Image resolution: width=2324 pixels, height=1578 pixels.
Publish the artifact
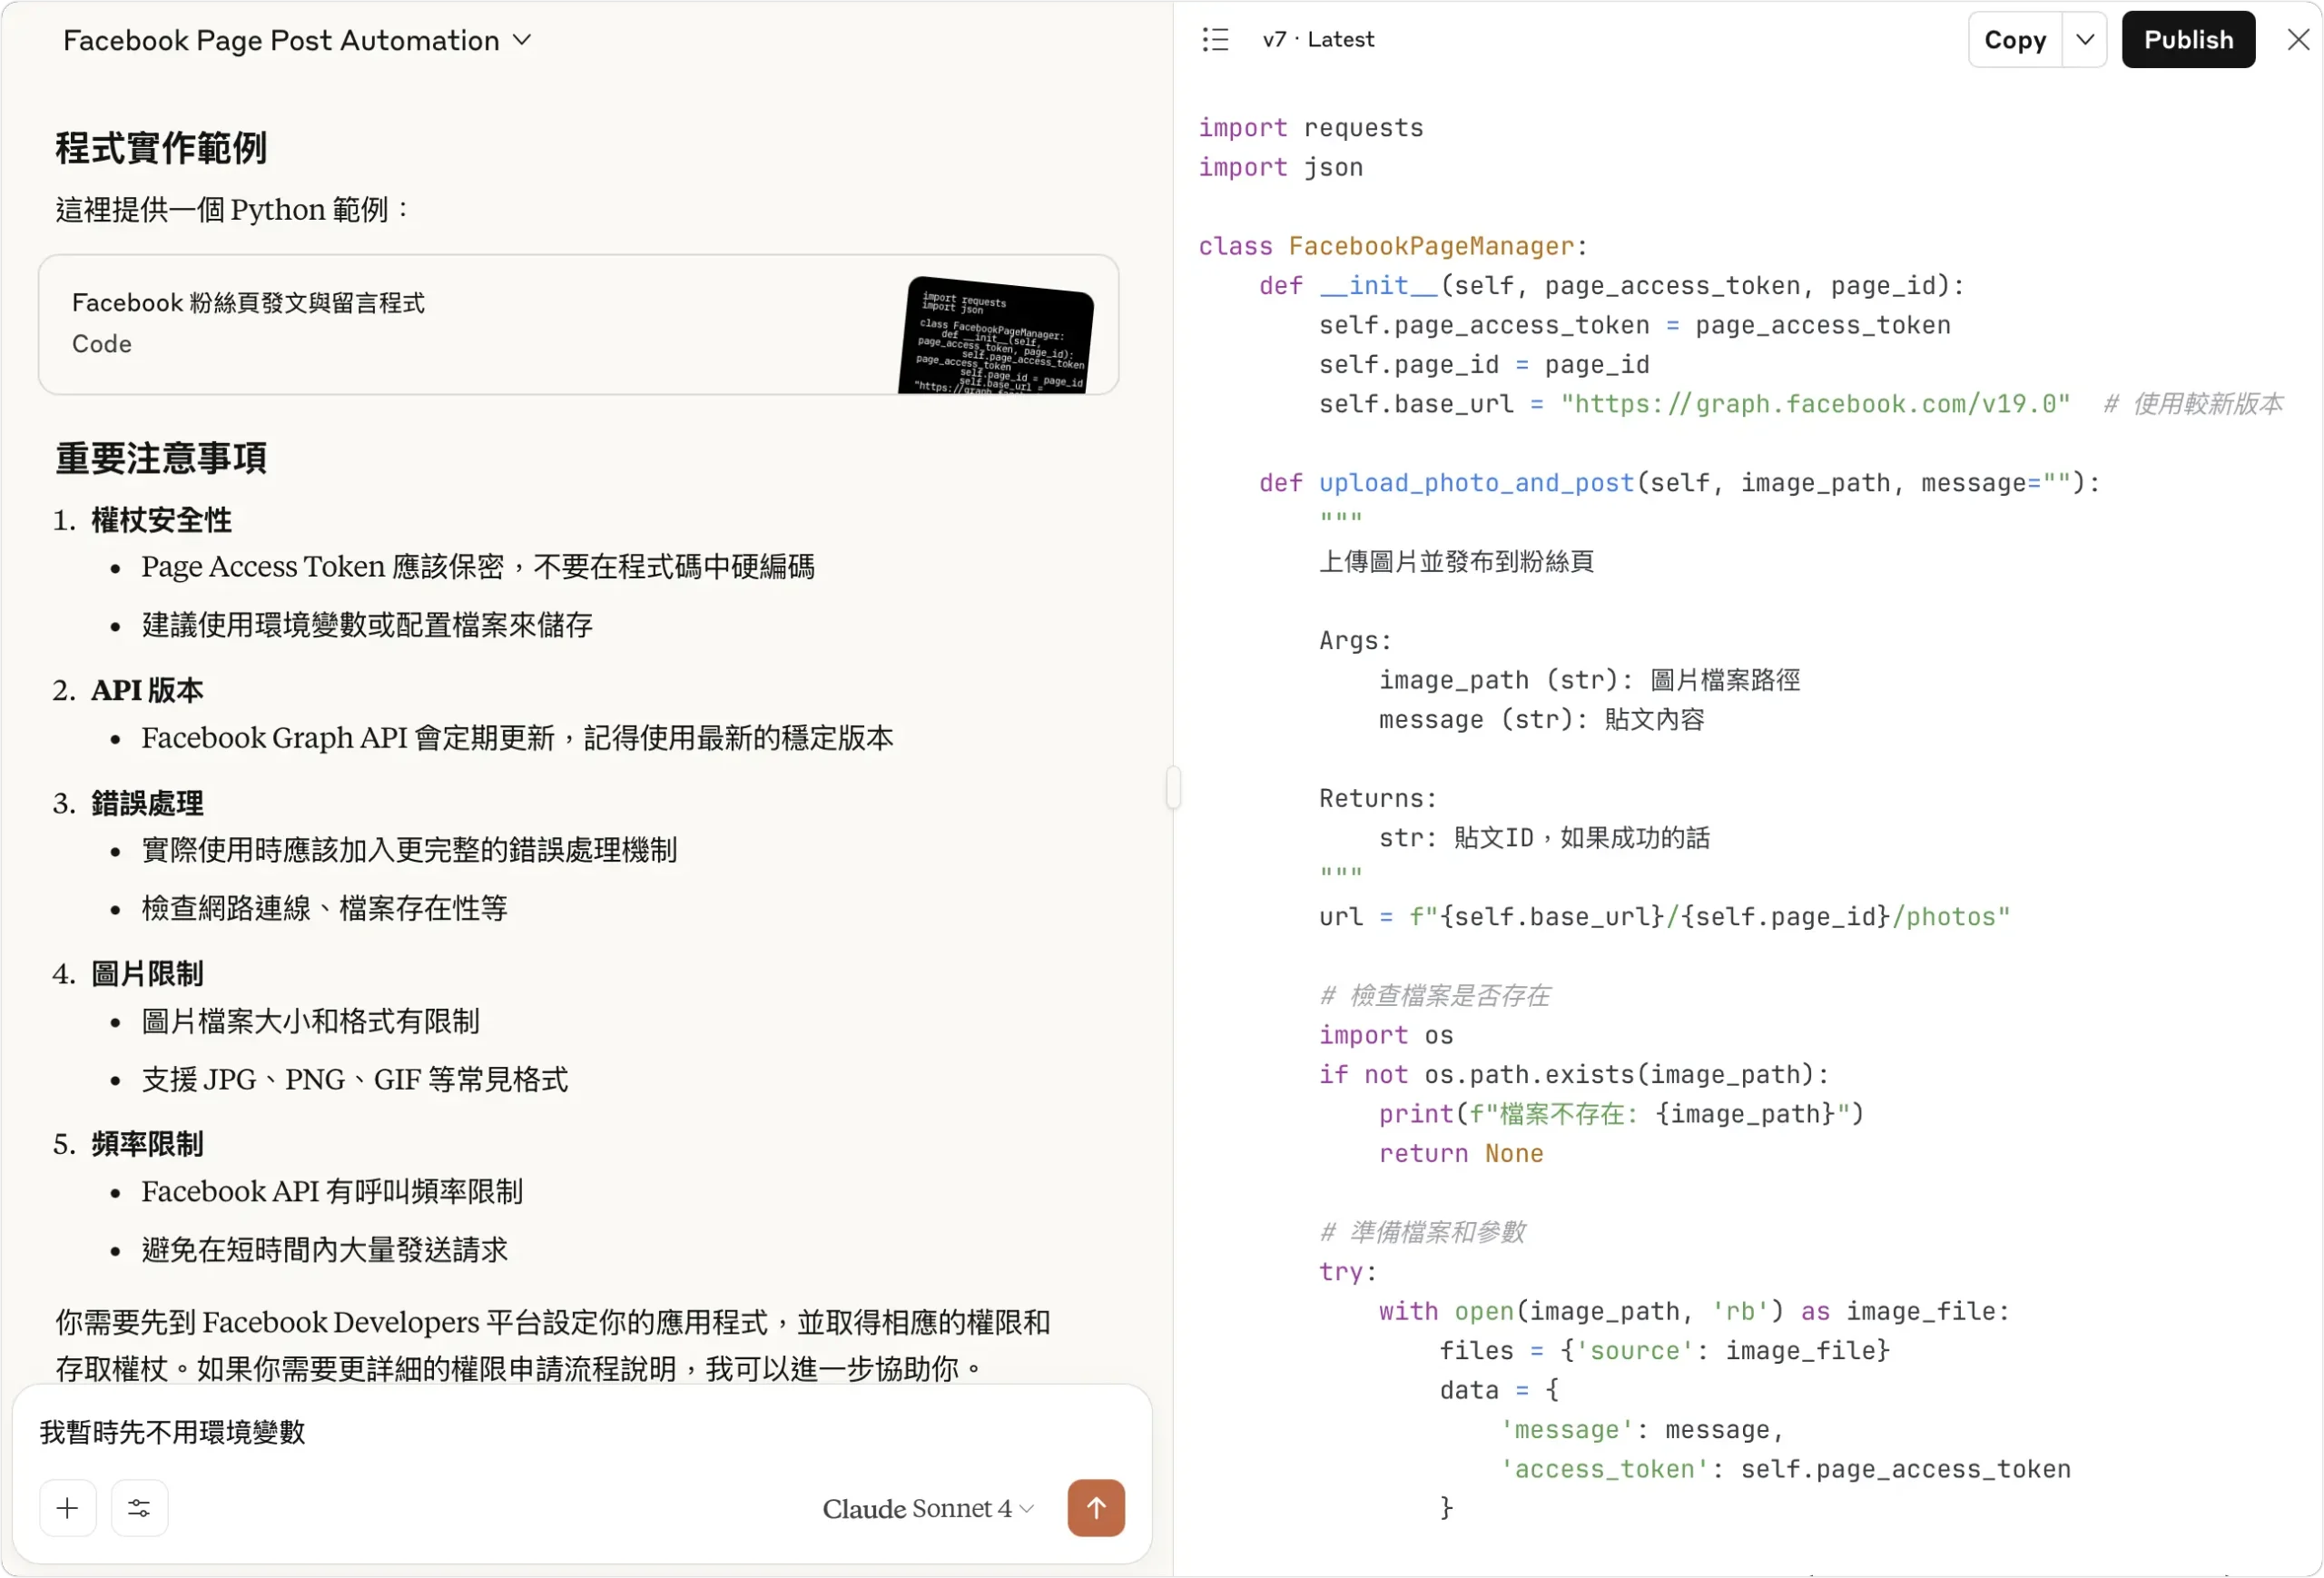pyautogui.click(x=2188, y=40)
